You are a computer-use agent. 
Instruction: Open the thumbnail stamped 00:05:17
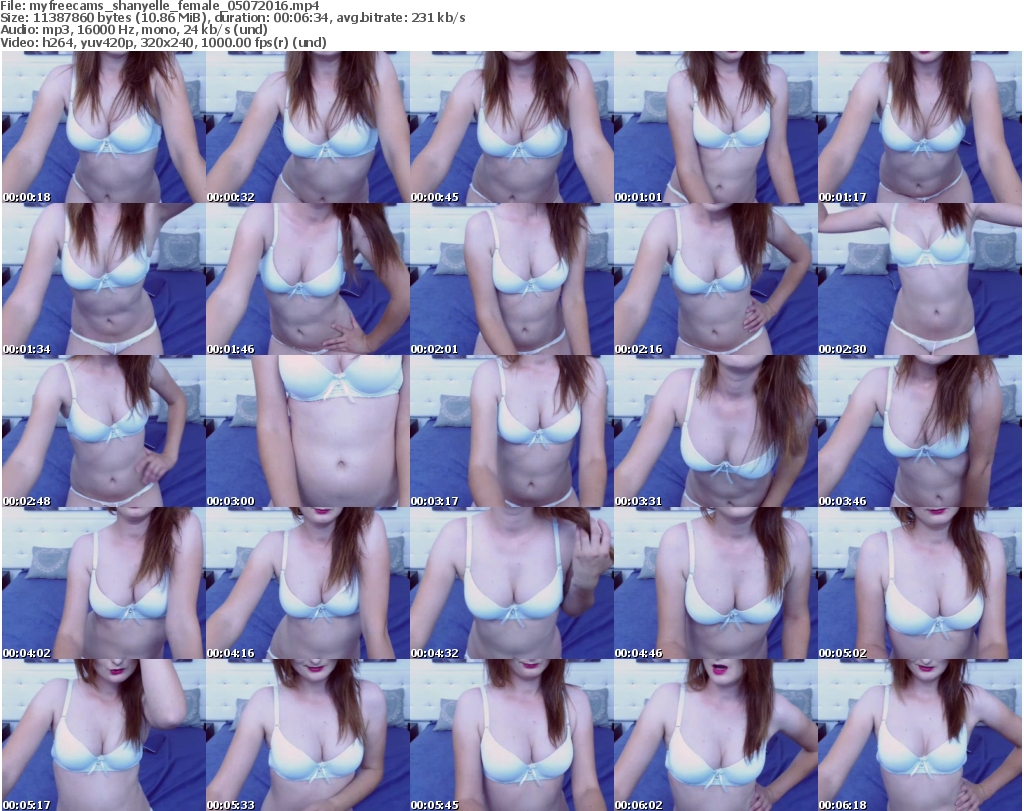coord(104,735)
